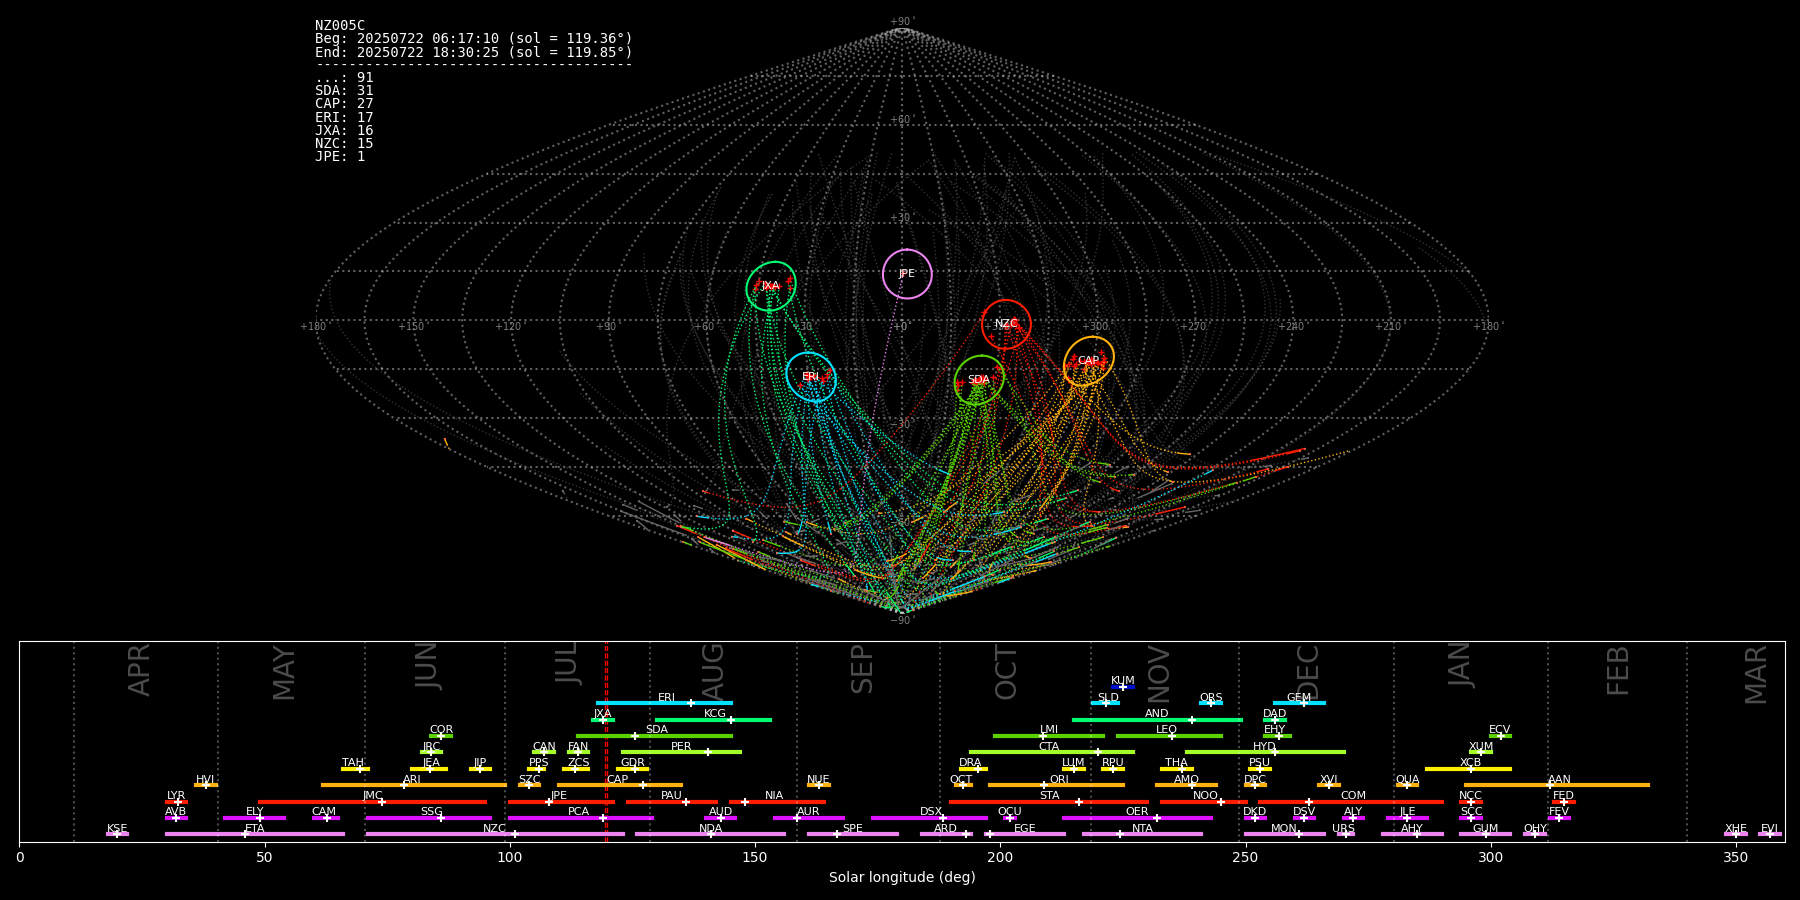This screenshot has height=900, width=1800.
Task: Select the PER shower bar in timeline
Action: [681, 752]
